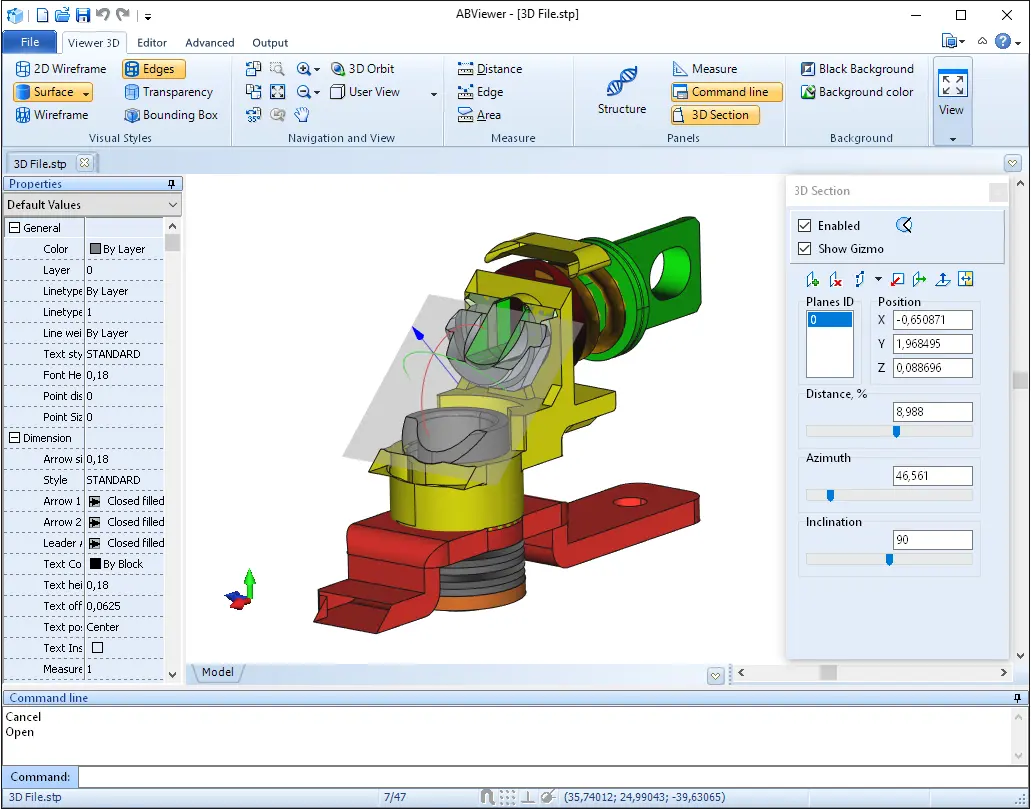
Task: Click the add section plane icon
Action: [x=813, y=280]
